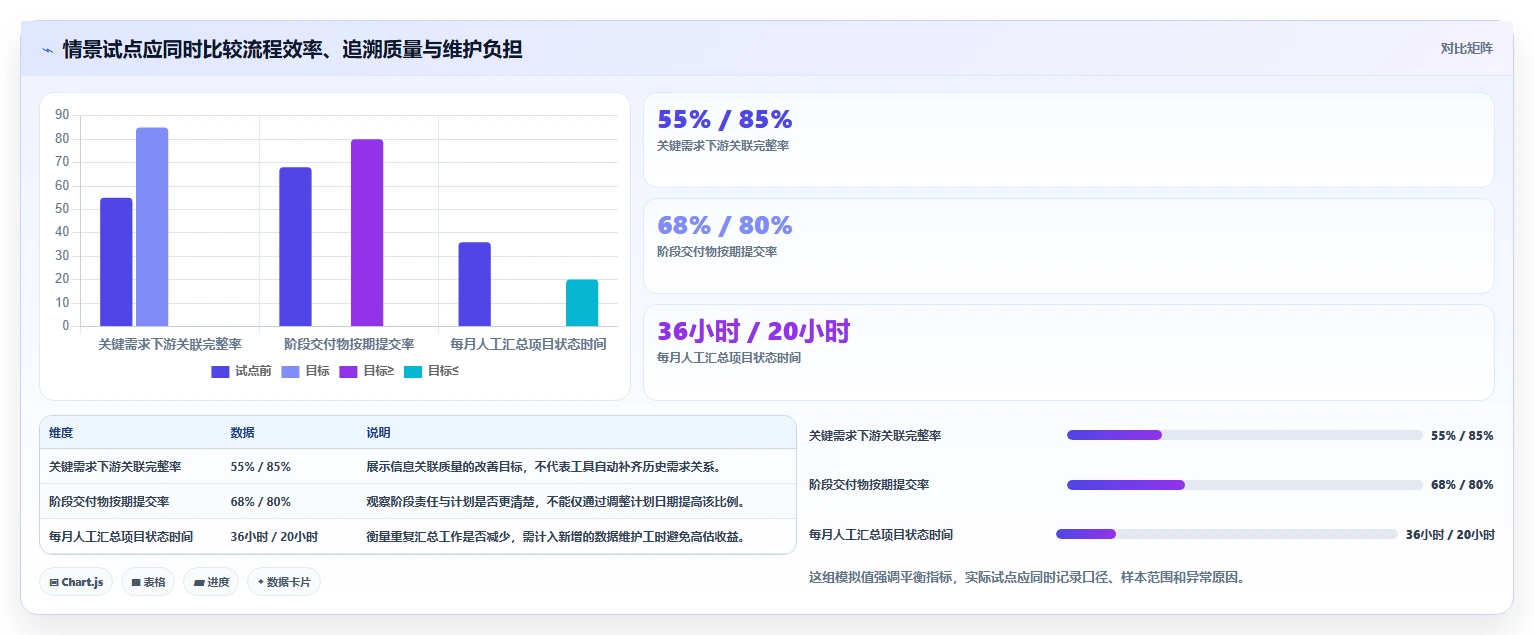Click the 试点前 legend color box
Image resolution: width=1534 pixels, height=635 pixels.
pos(220,372)
